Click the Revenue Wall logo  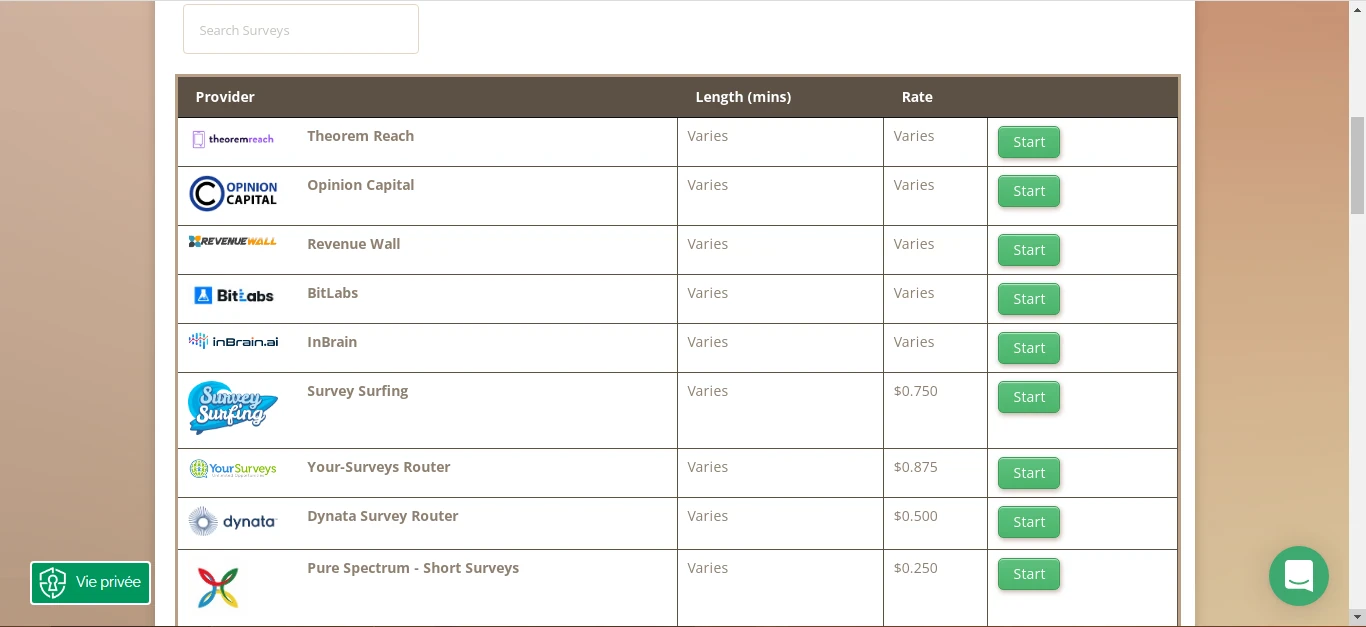[233, 241]
